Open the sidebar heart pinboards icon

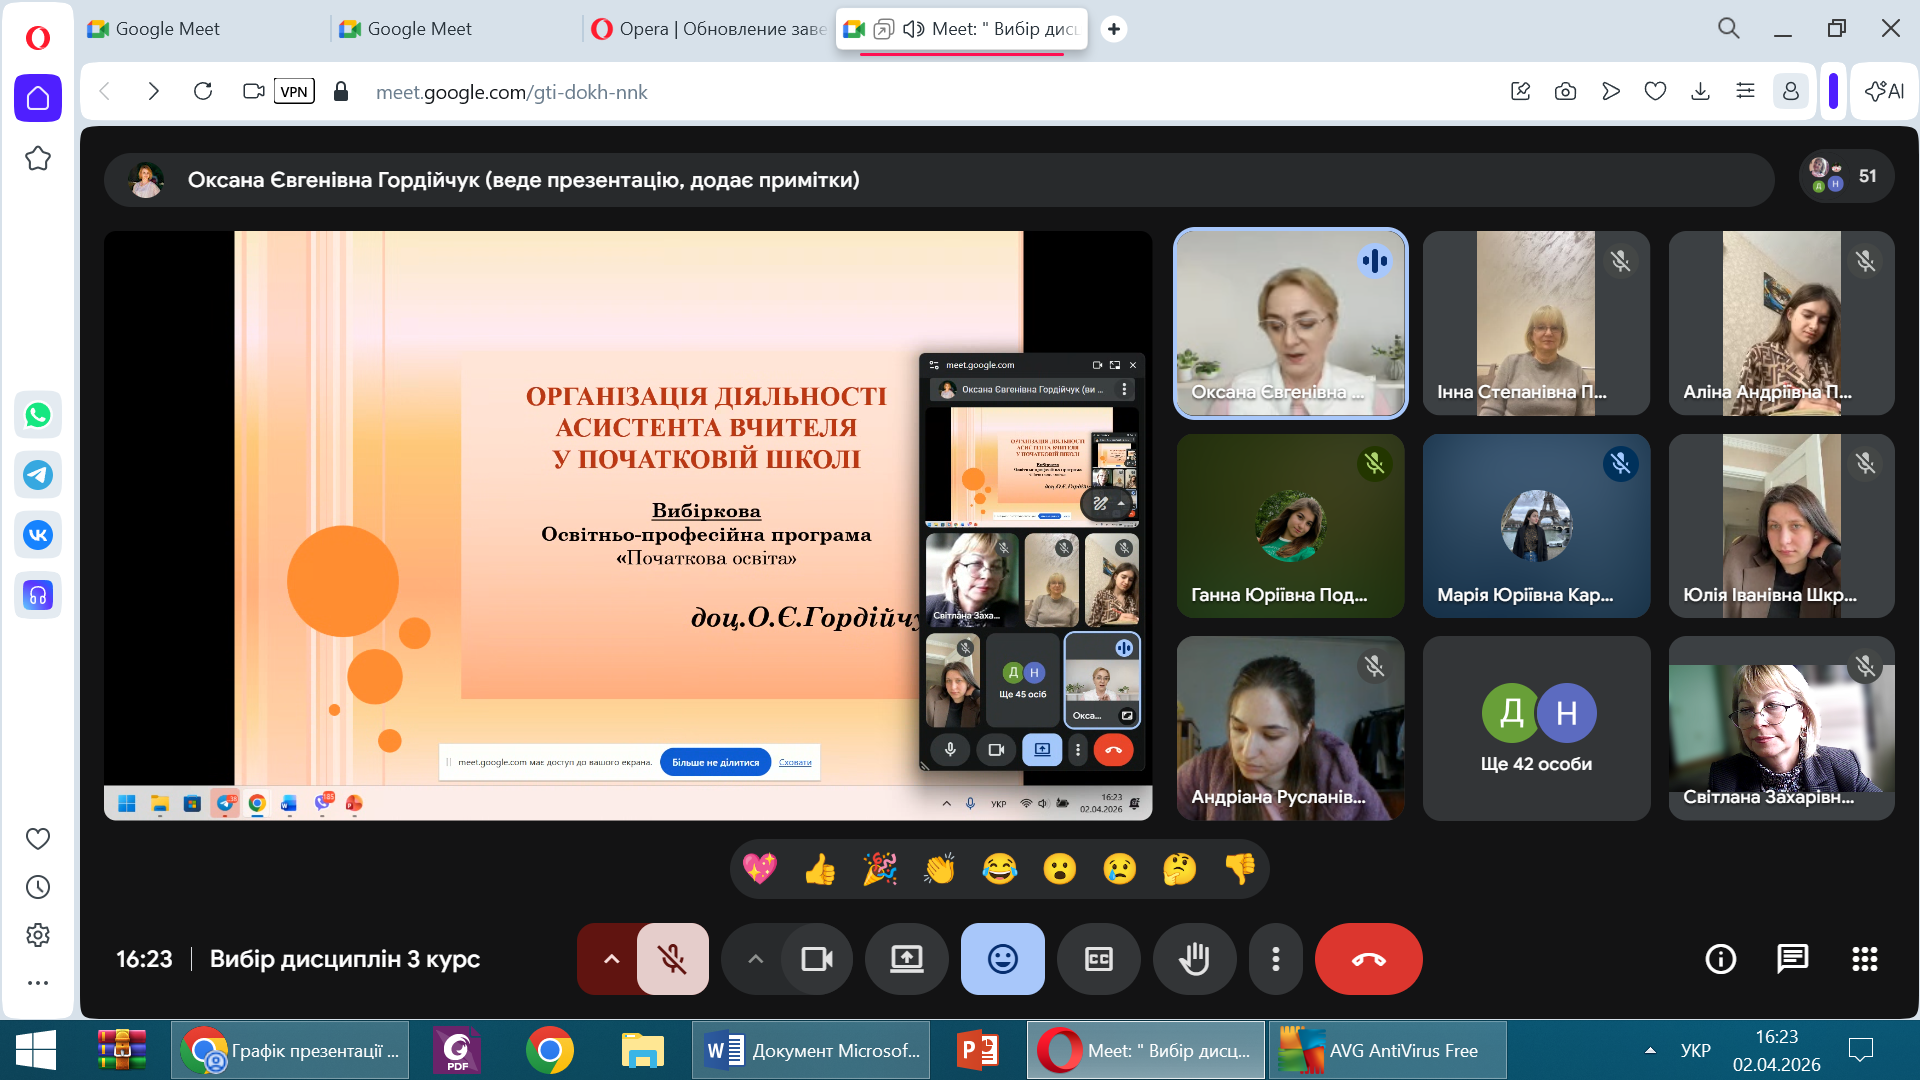38,839
